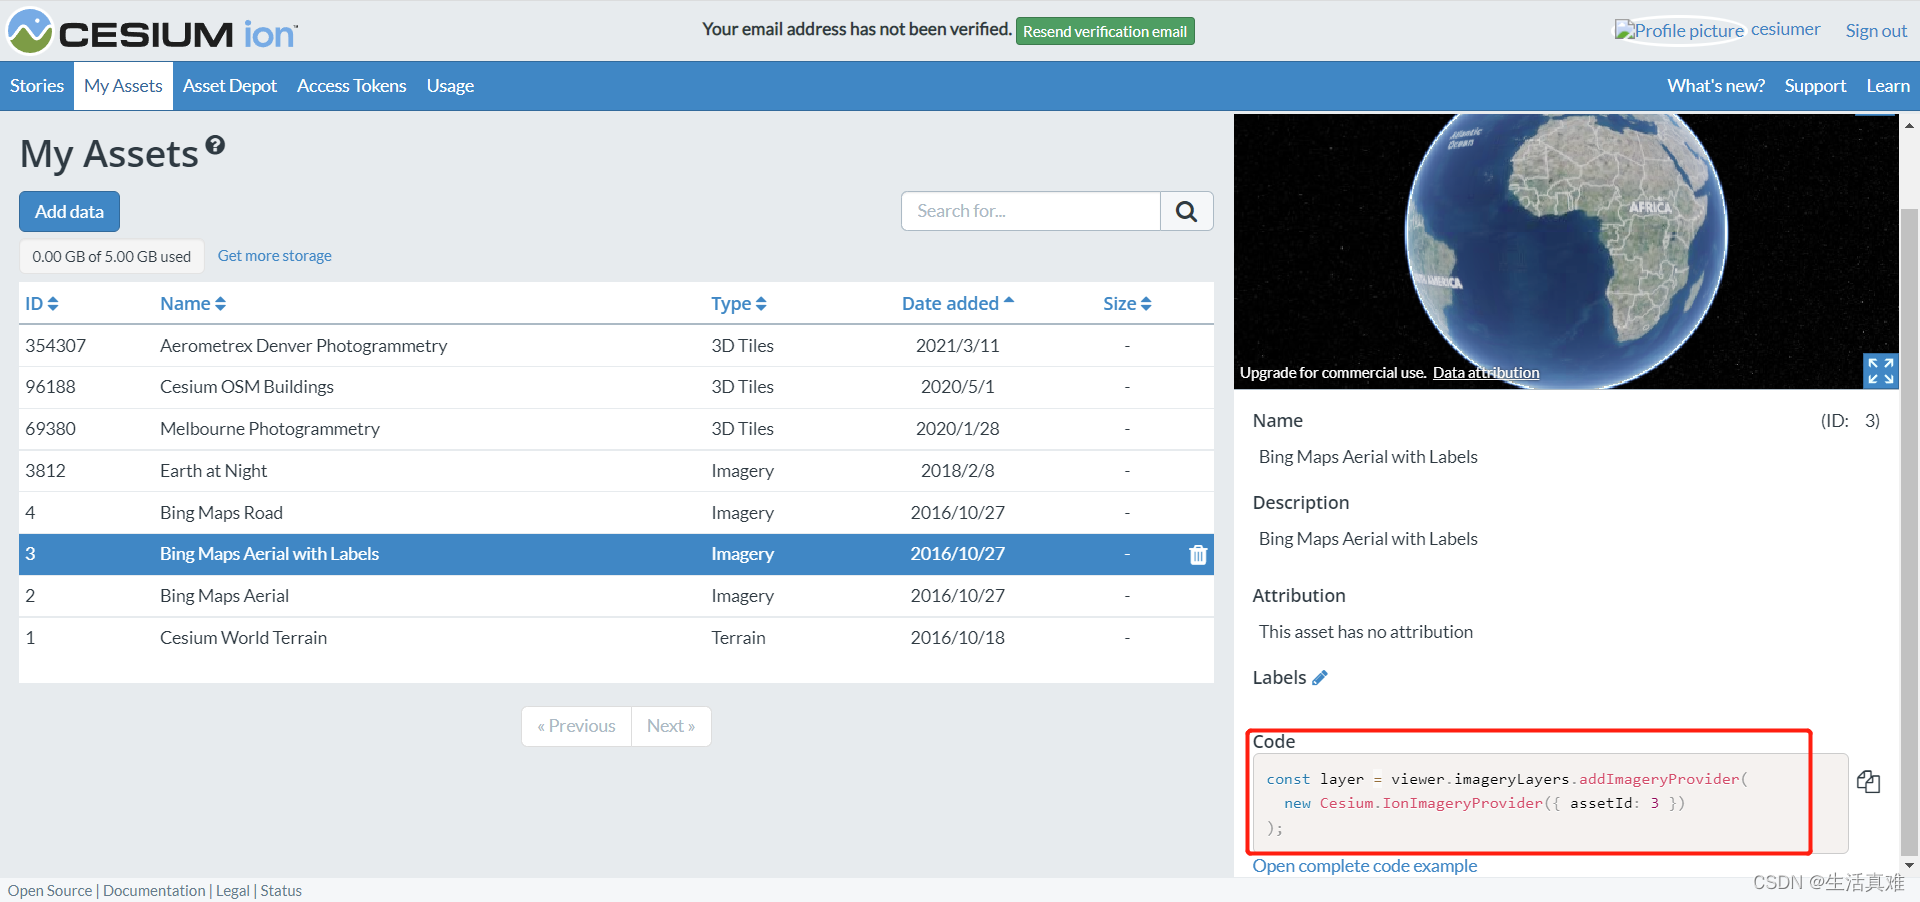Click the Next page button
The height and width of the screenshot is (902, 1920).
click(671, 726)
